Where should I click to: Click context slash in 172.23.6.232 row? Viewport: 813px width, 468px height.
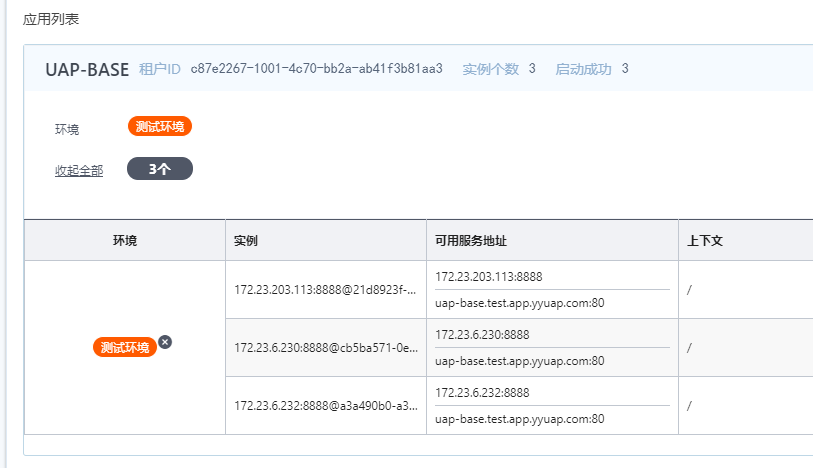click(689, 406)
